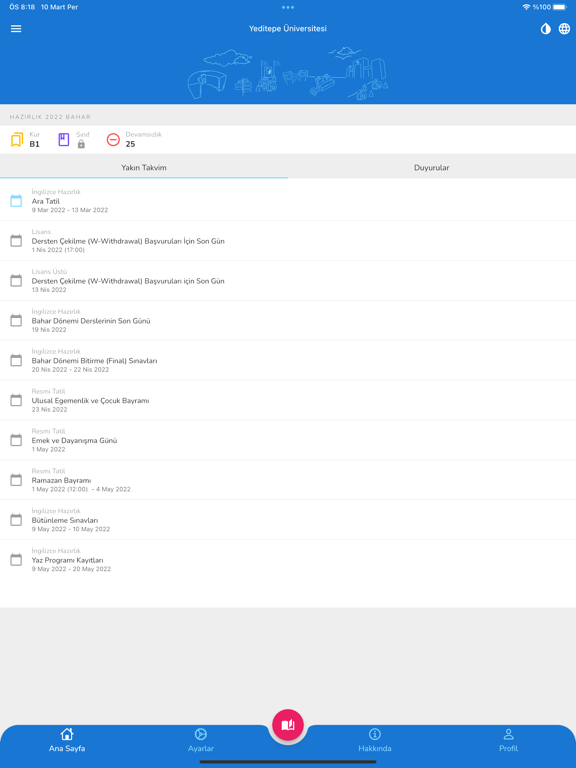Open Ramazan Bayramı event
Viewport: 576px width, 768px height.
[288, 480]
